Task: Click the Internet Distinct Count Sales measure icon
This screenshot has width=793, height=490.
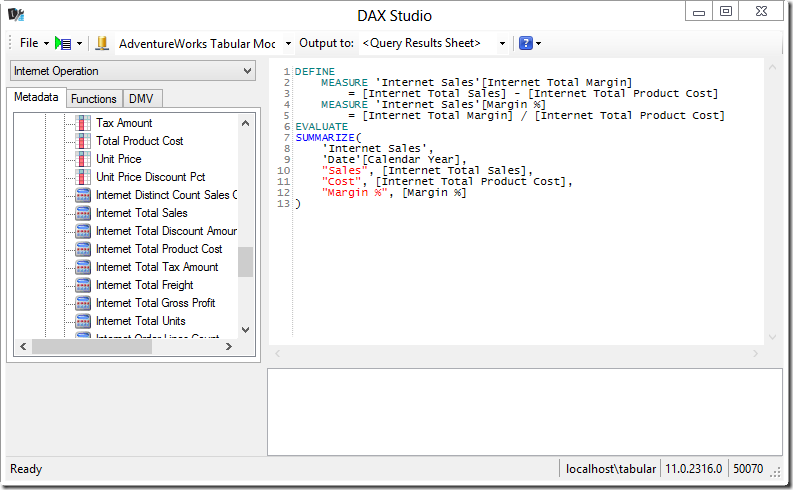Action: [83, 195]
